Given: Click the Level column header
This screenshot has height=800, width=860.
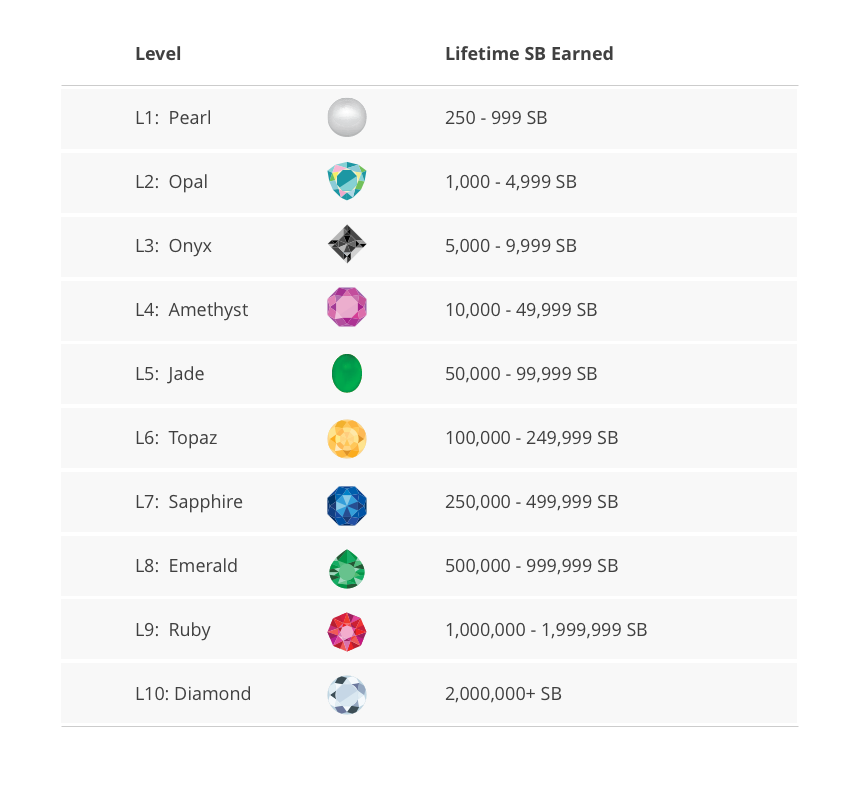Looking at the screenshot, I should coord(158,54).
